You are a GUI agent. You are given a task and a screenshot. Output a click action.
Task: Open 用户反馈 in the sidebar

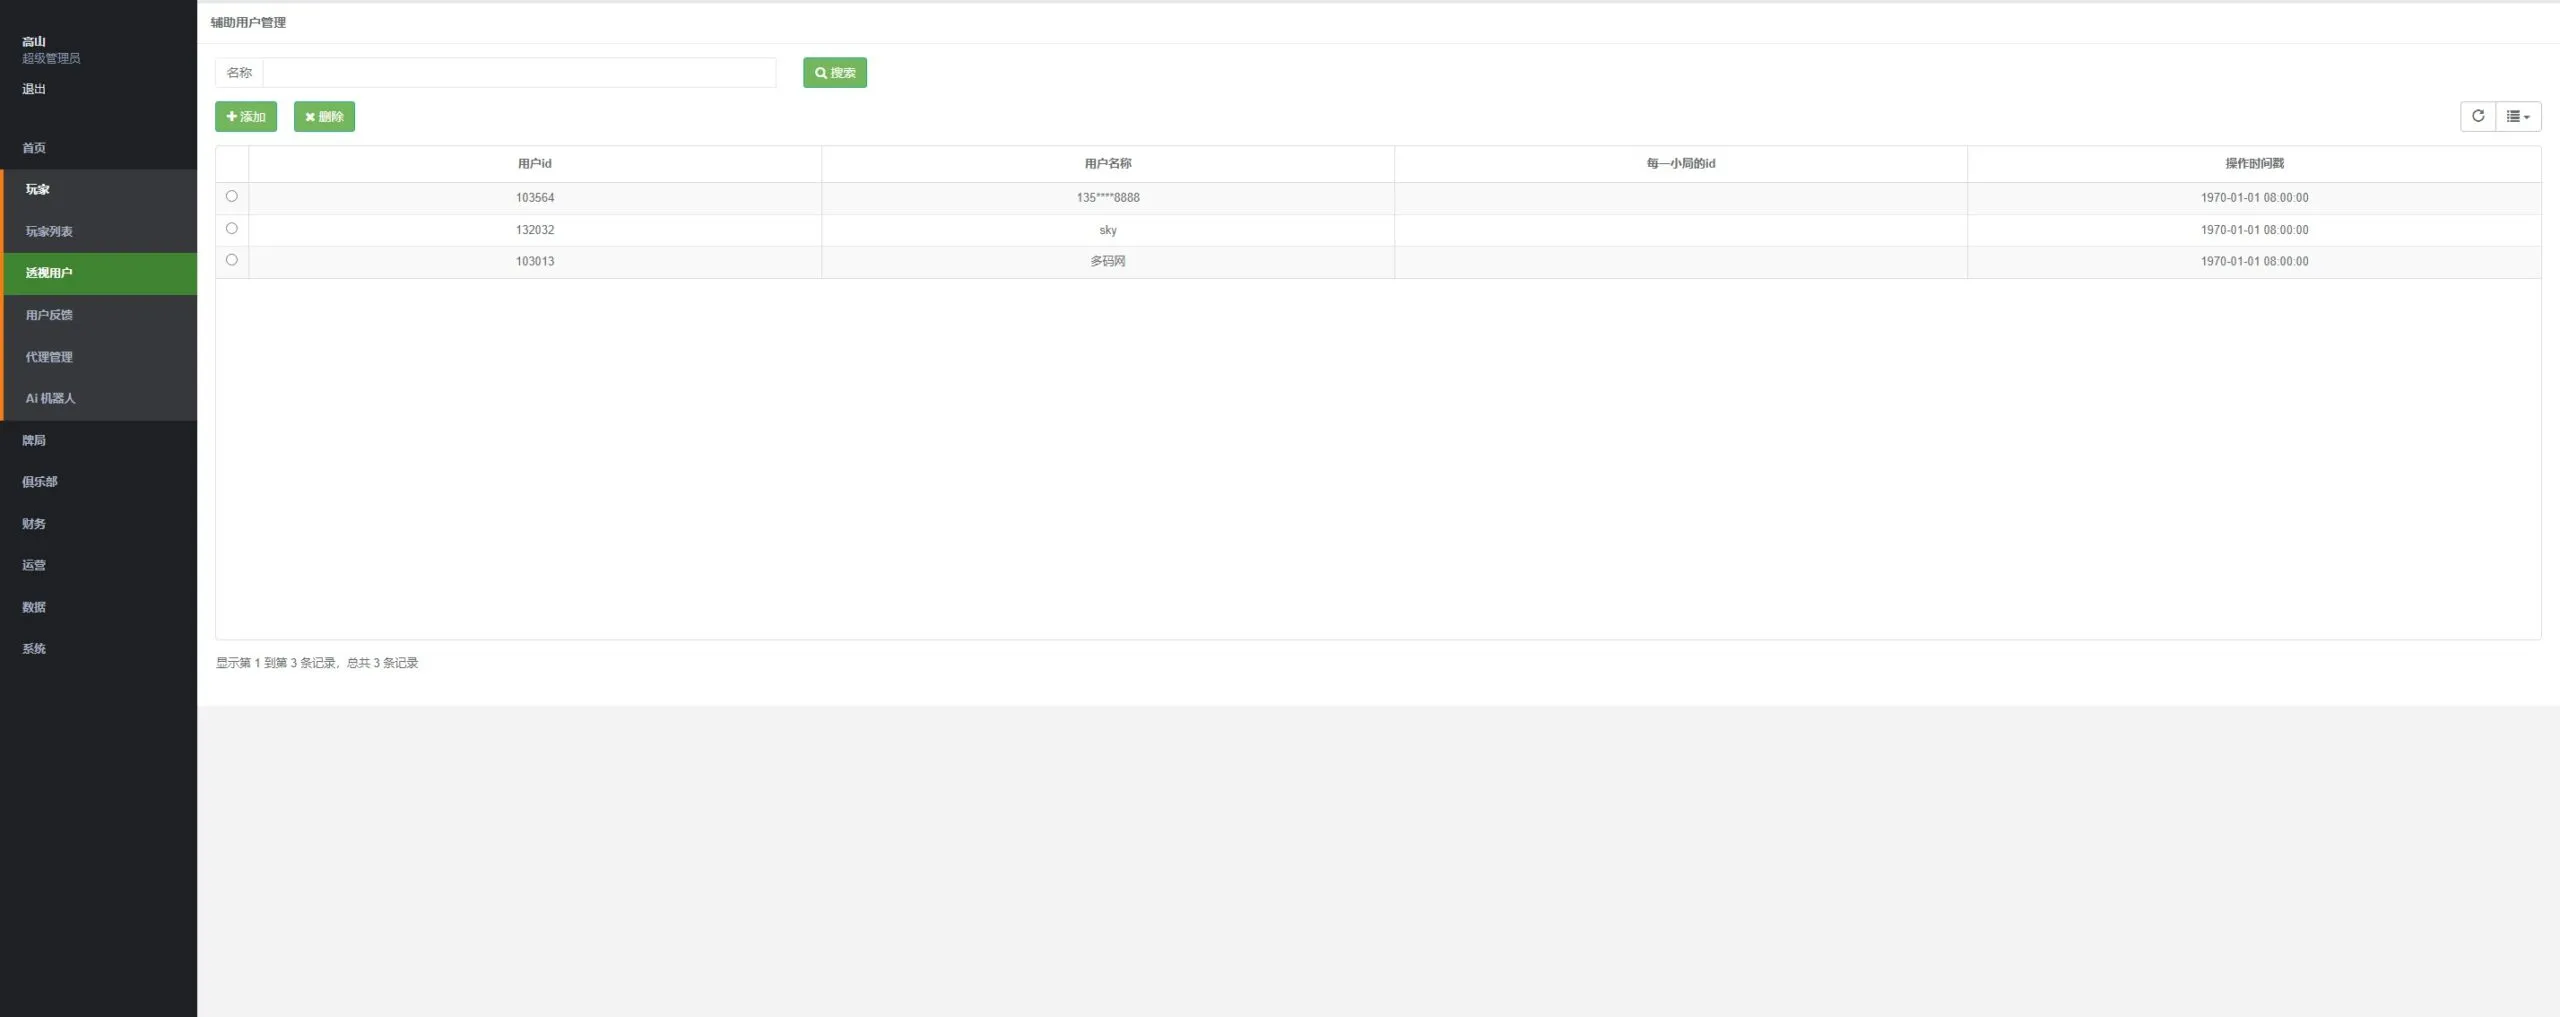point(99,315)
